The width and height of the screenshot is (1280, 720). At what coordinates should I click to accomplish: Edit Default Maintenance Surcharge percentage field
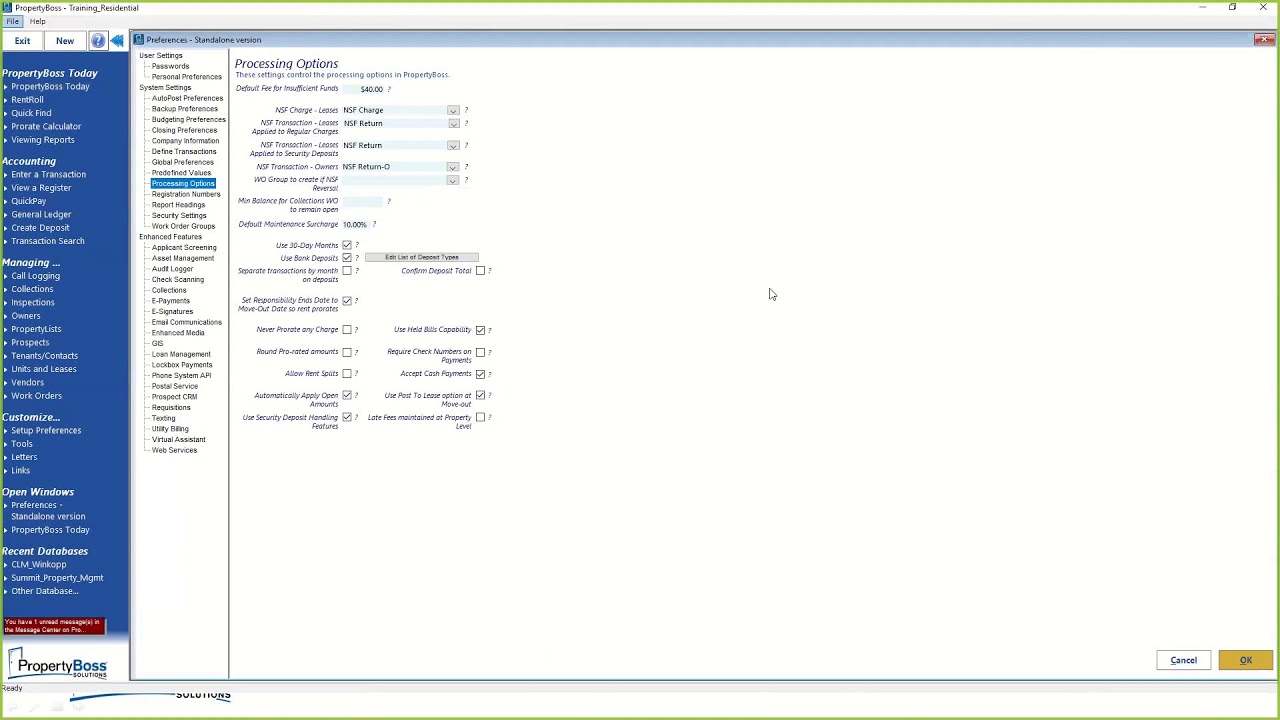click(x=355, y=224)
